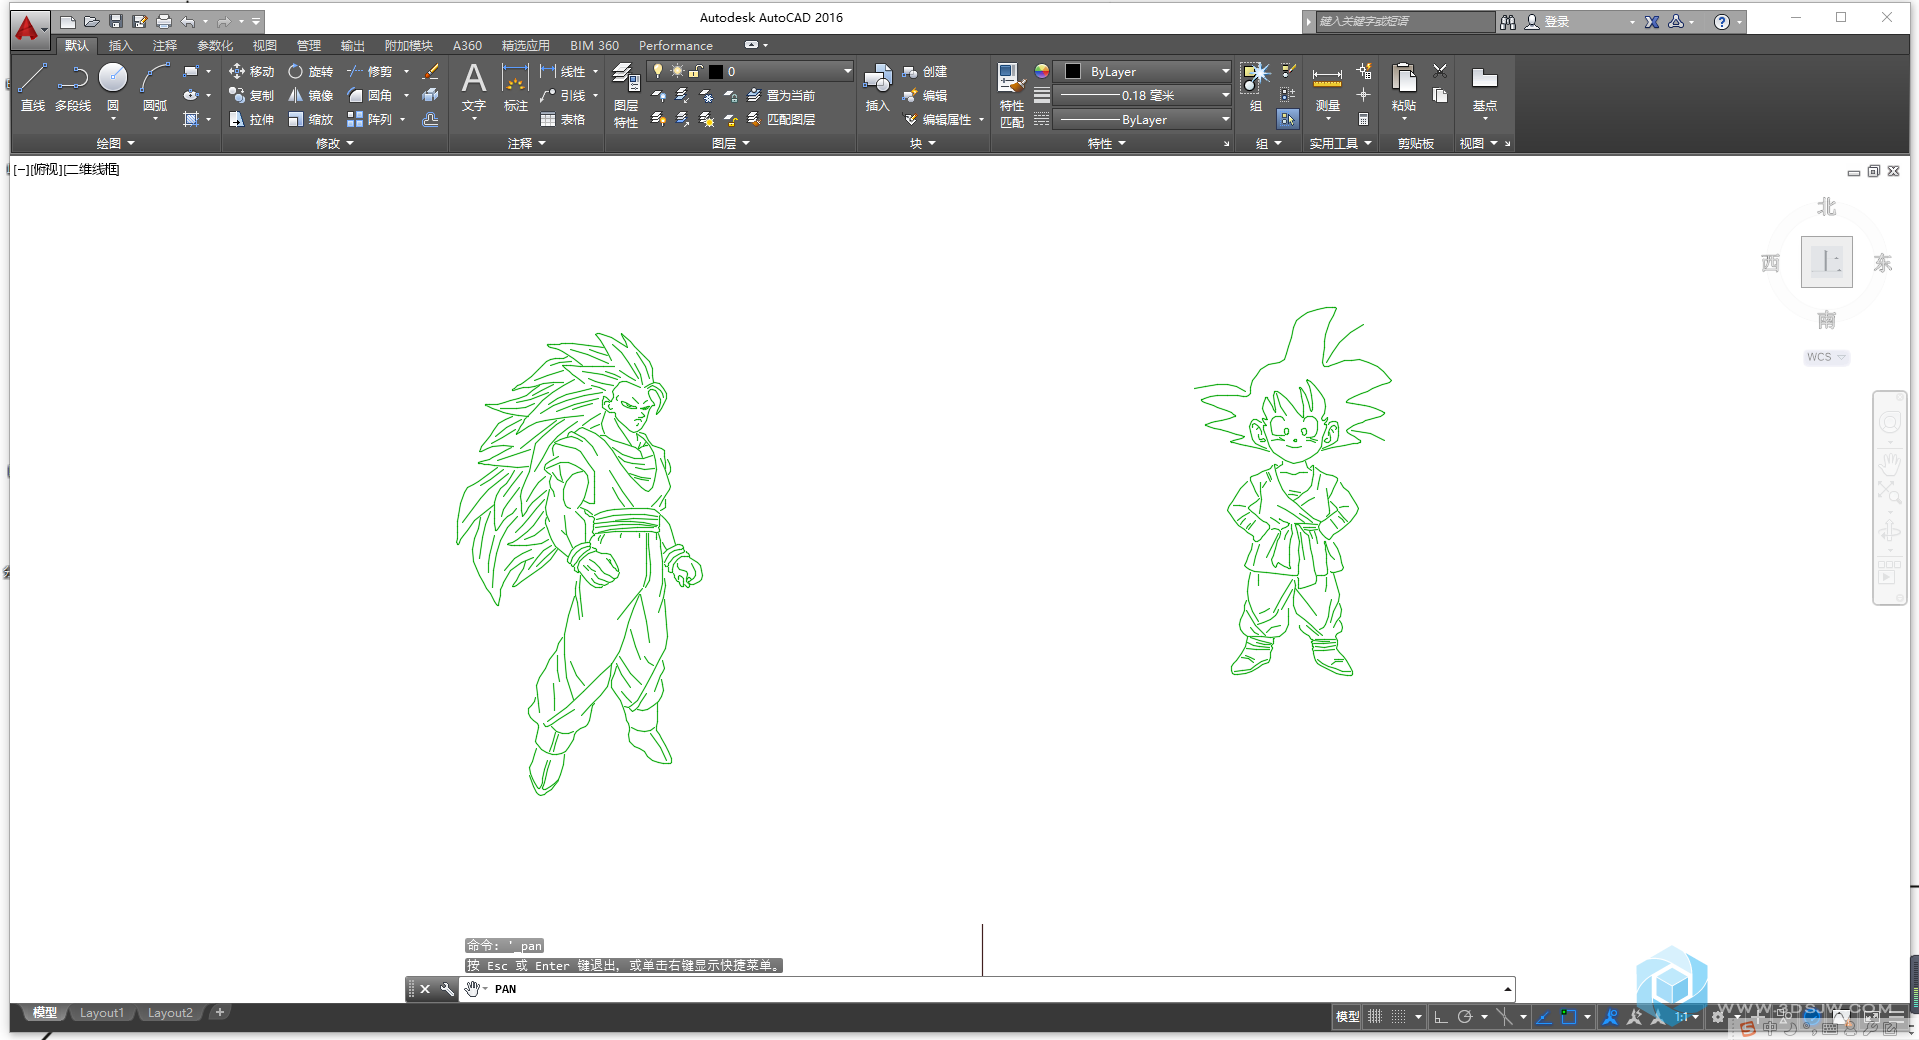Click the 标注 (Dimension) tool

tap(515, 88)
